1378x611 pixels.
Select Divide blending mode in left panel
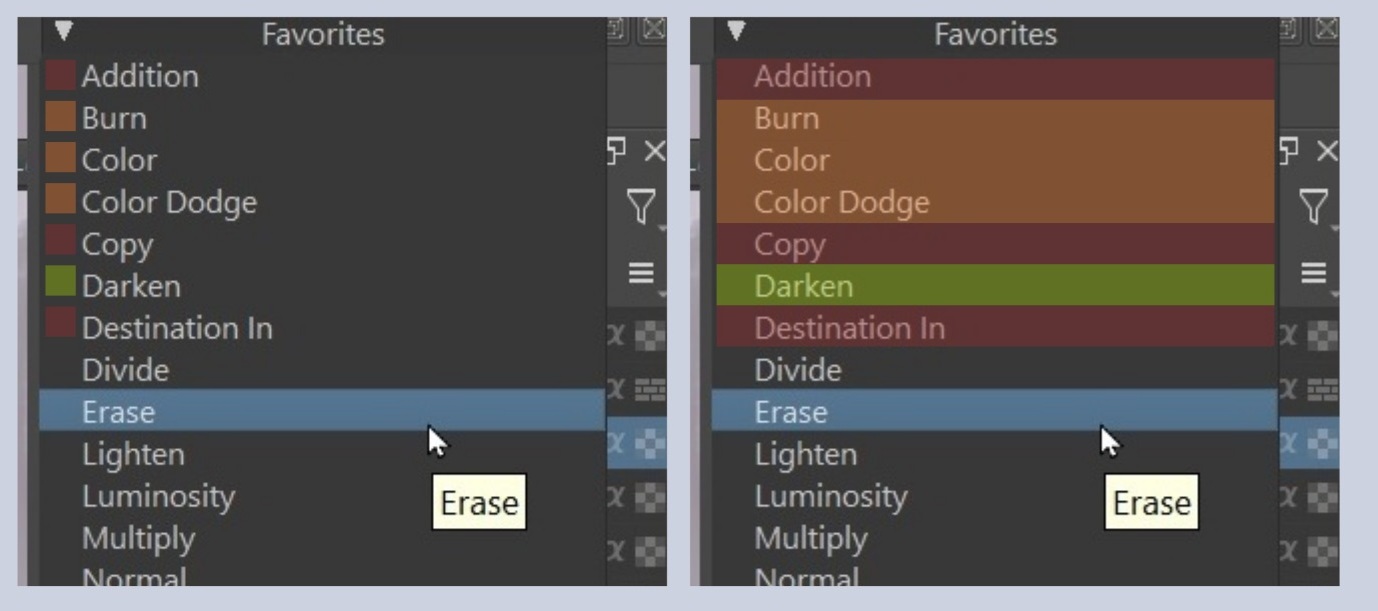pos(125,370)
